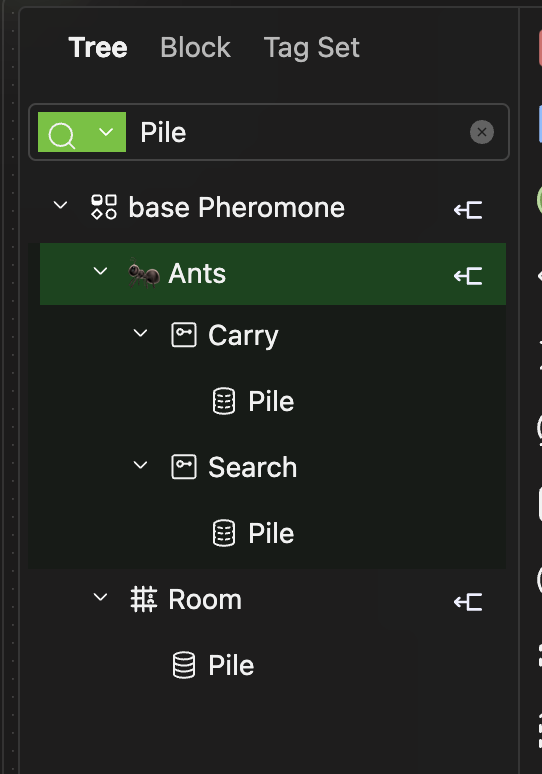Collapse the Ants tree node
The height and width of the screenshot is (774, 542).
tap(100, 271)
